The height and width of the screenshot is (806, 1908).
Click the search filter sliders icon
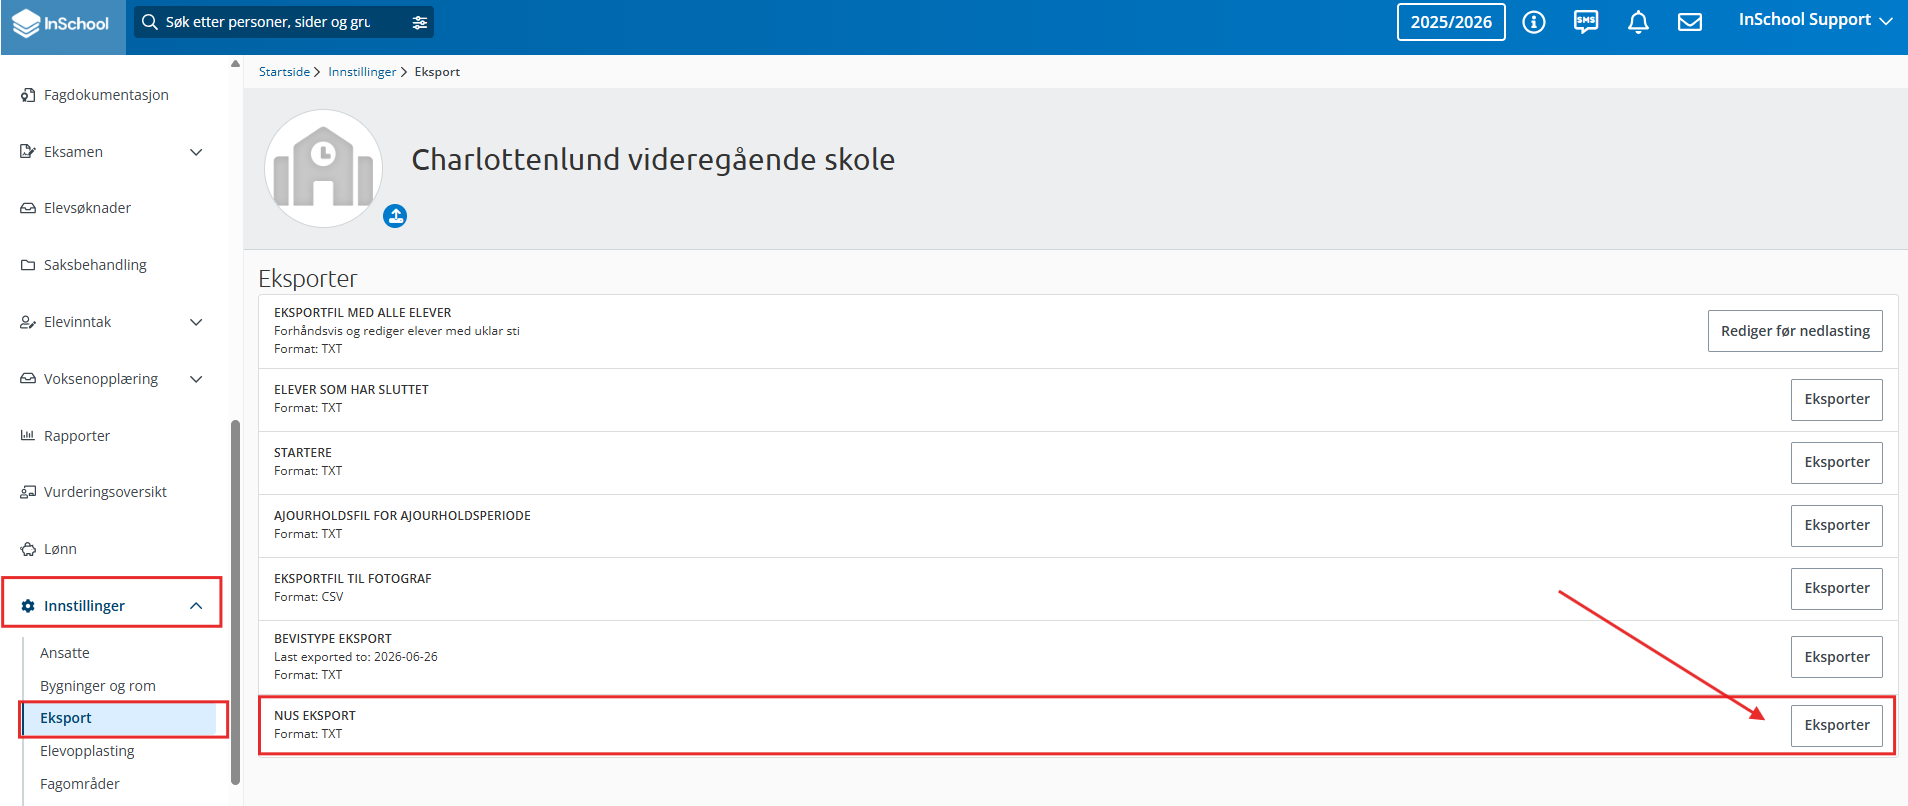pyautogui.click(x=420, y=22)
